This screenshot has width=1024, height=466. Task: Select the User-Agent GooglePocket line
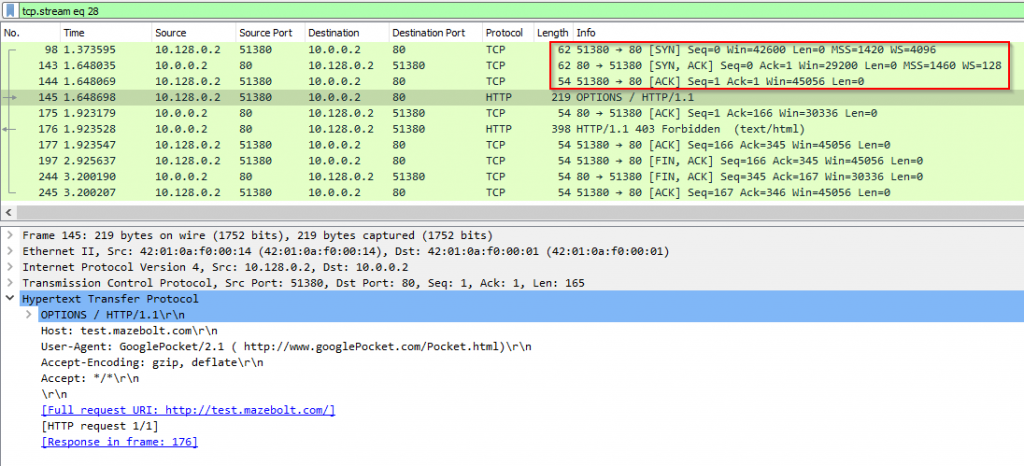[x=286, y=347]
